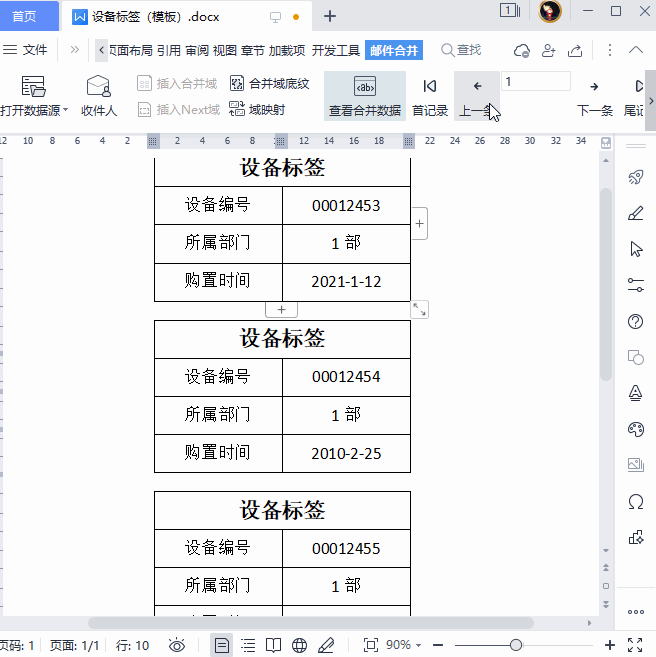
Task: Go to previous record arrow
Action: coord(478,86)
